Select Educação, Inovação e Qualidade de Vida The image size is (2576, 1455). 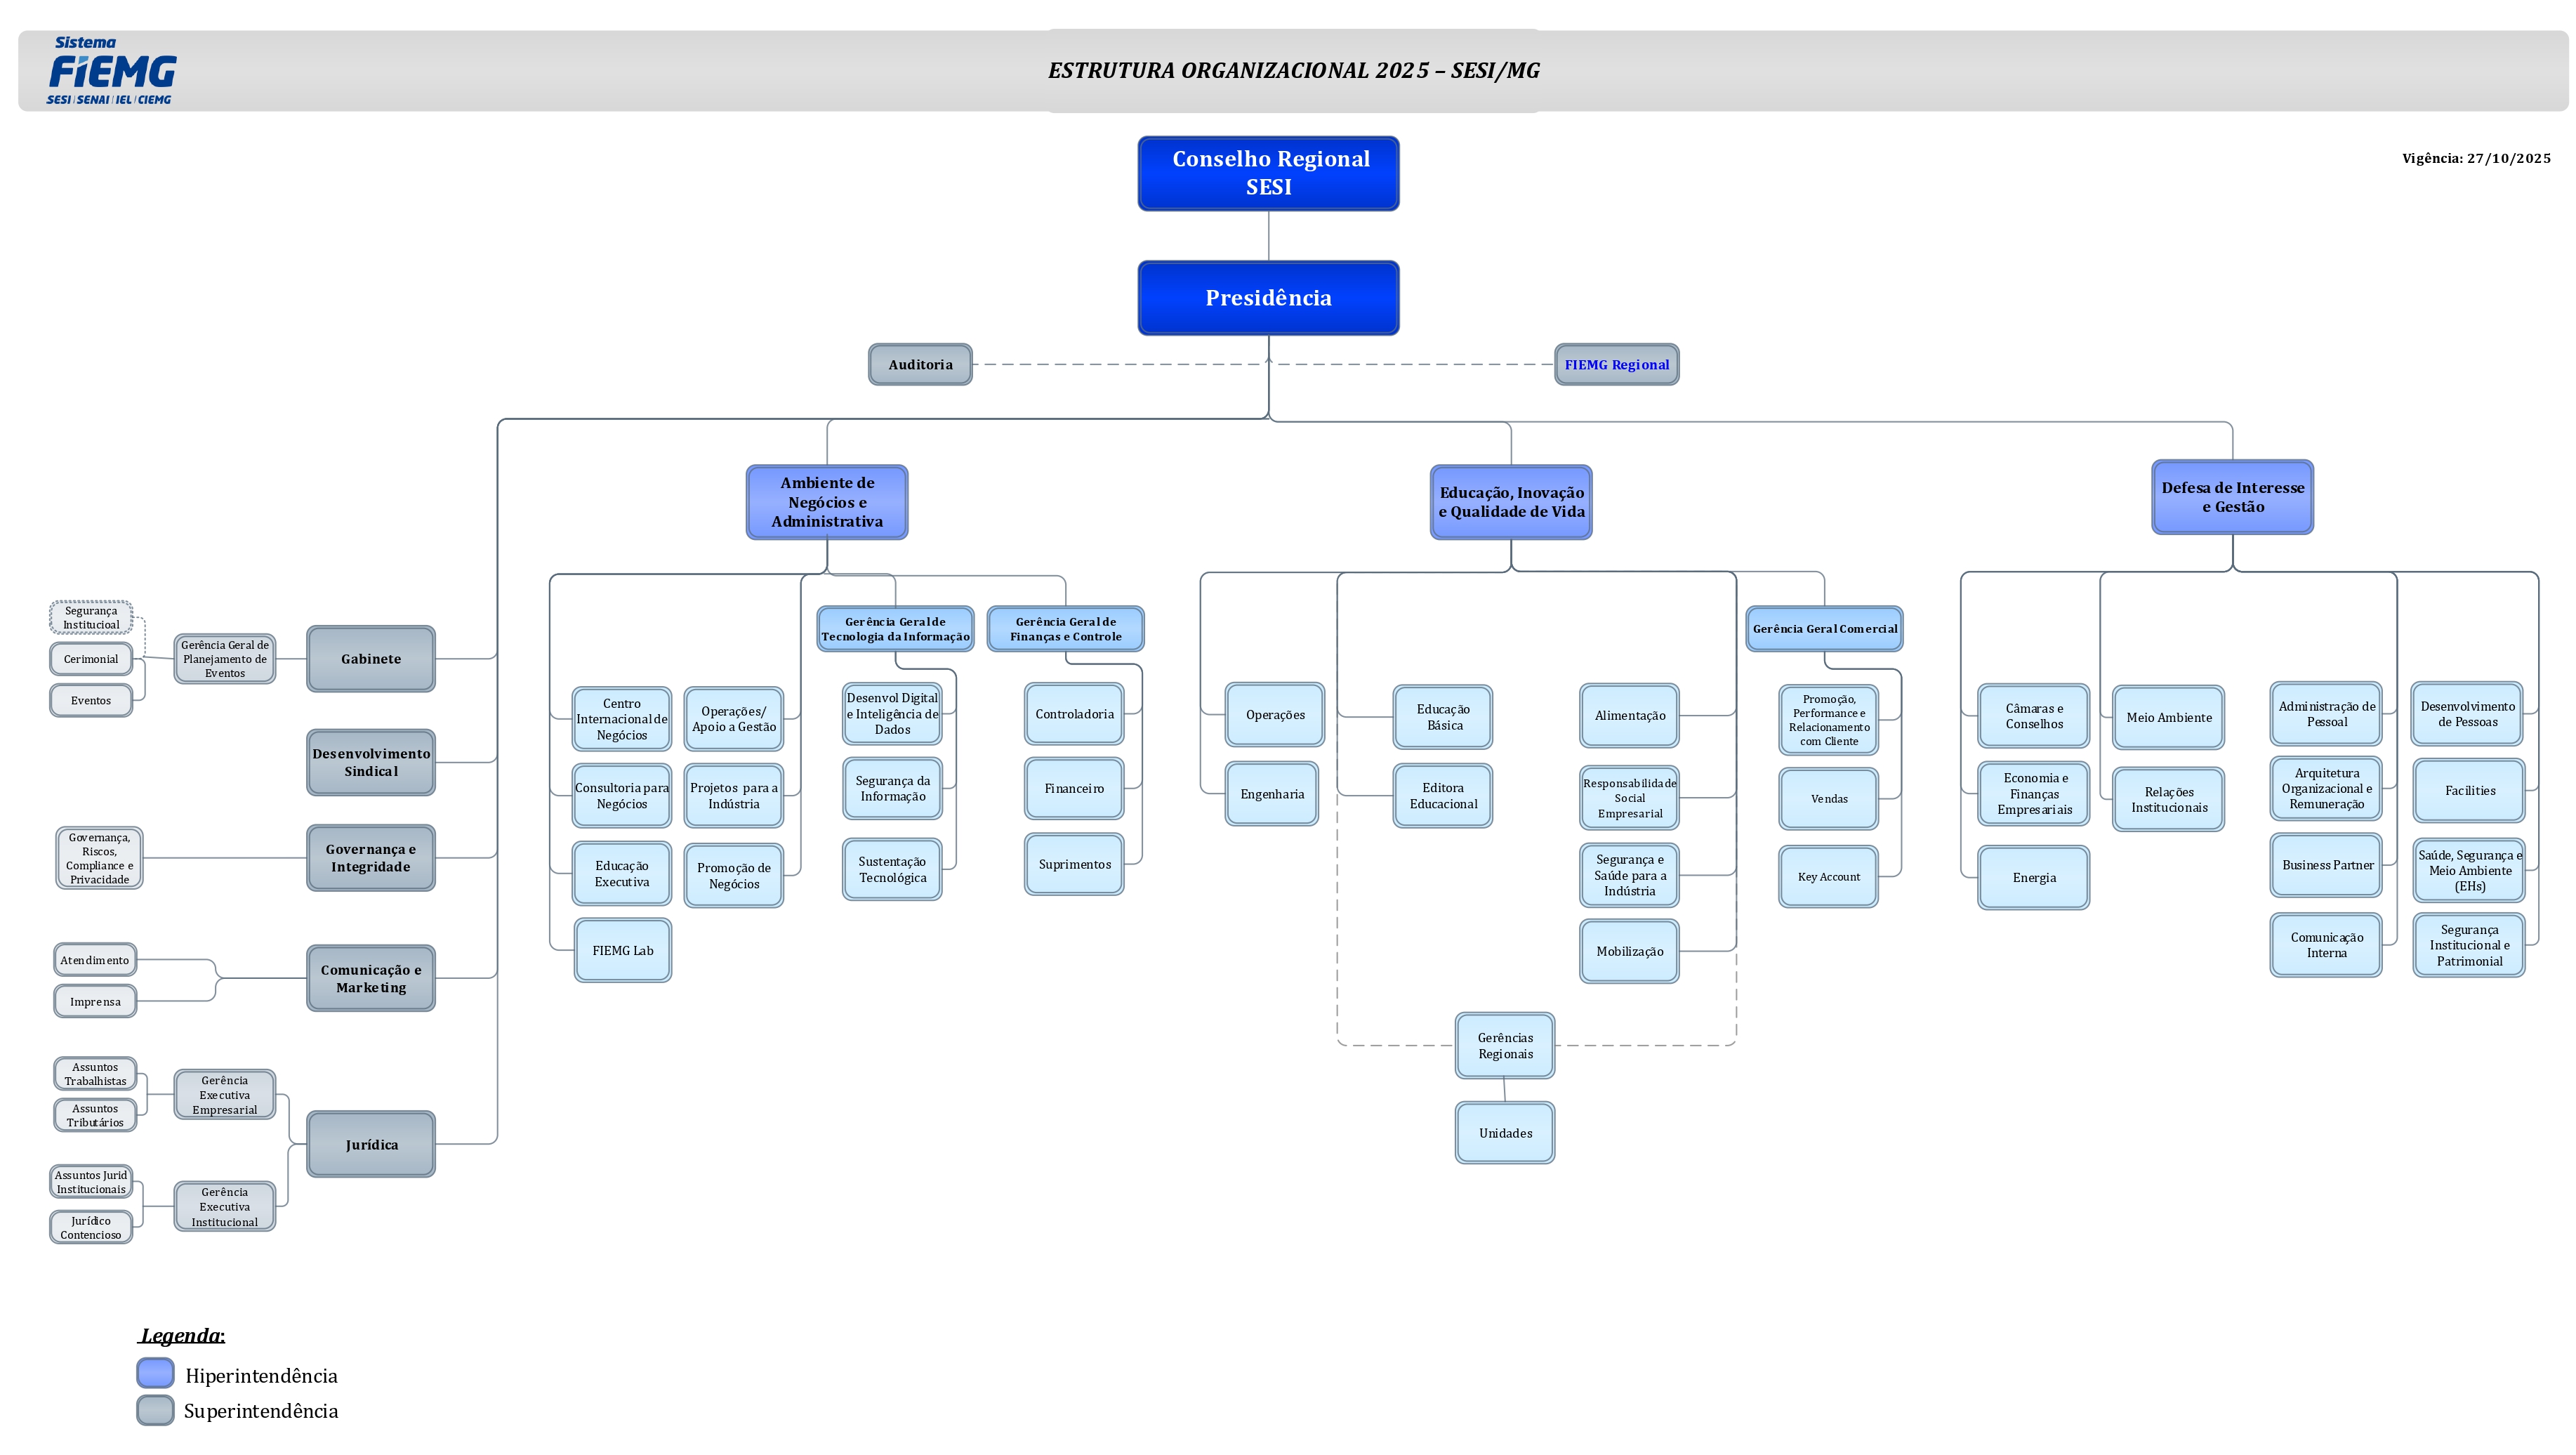[x=1511, y=502]
